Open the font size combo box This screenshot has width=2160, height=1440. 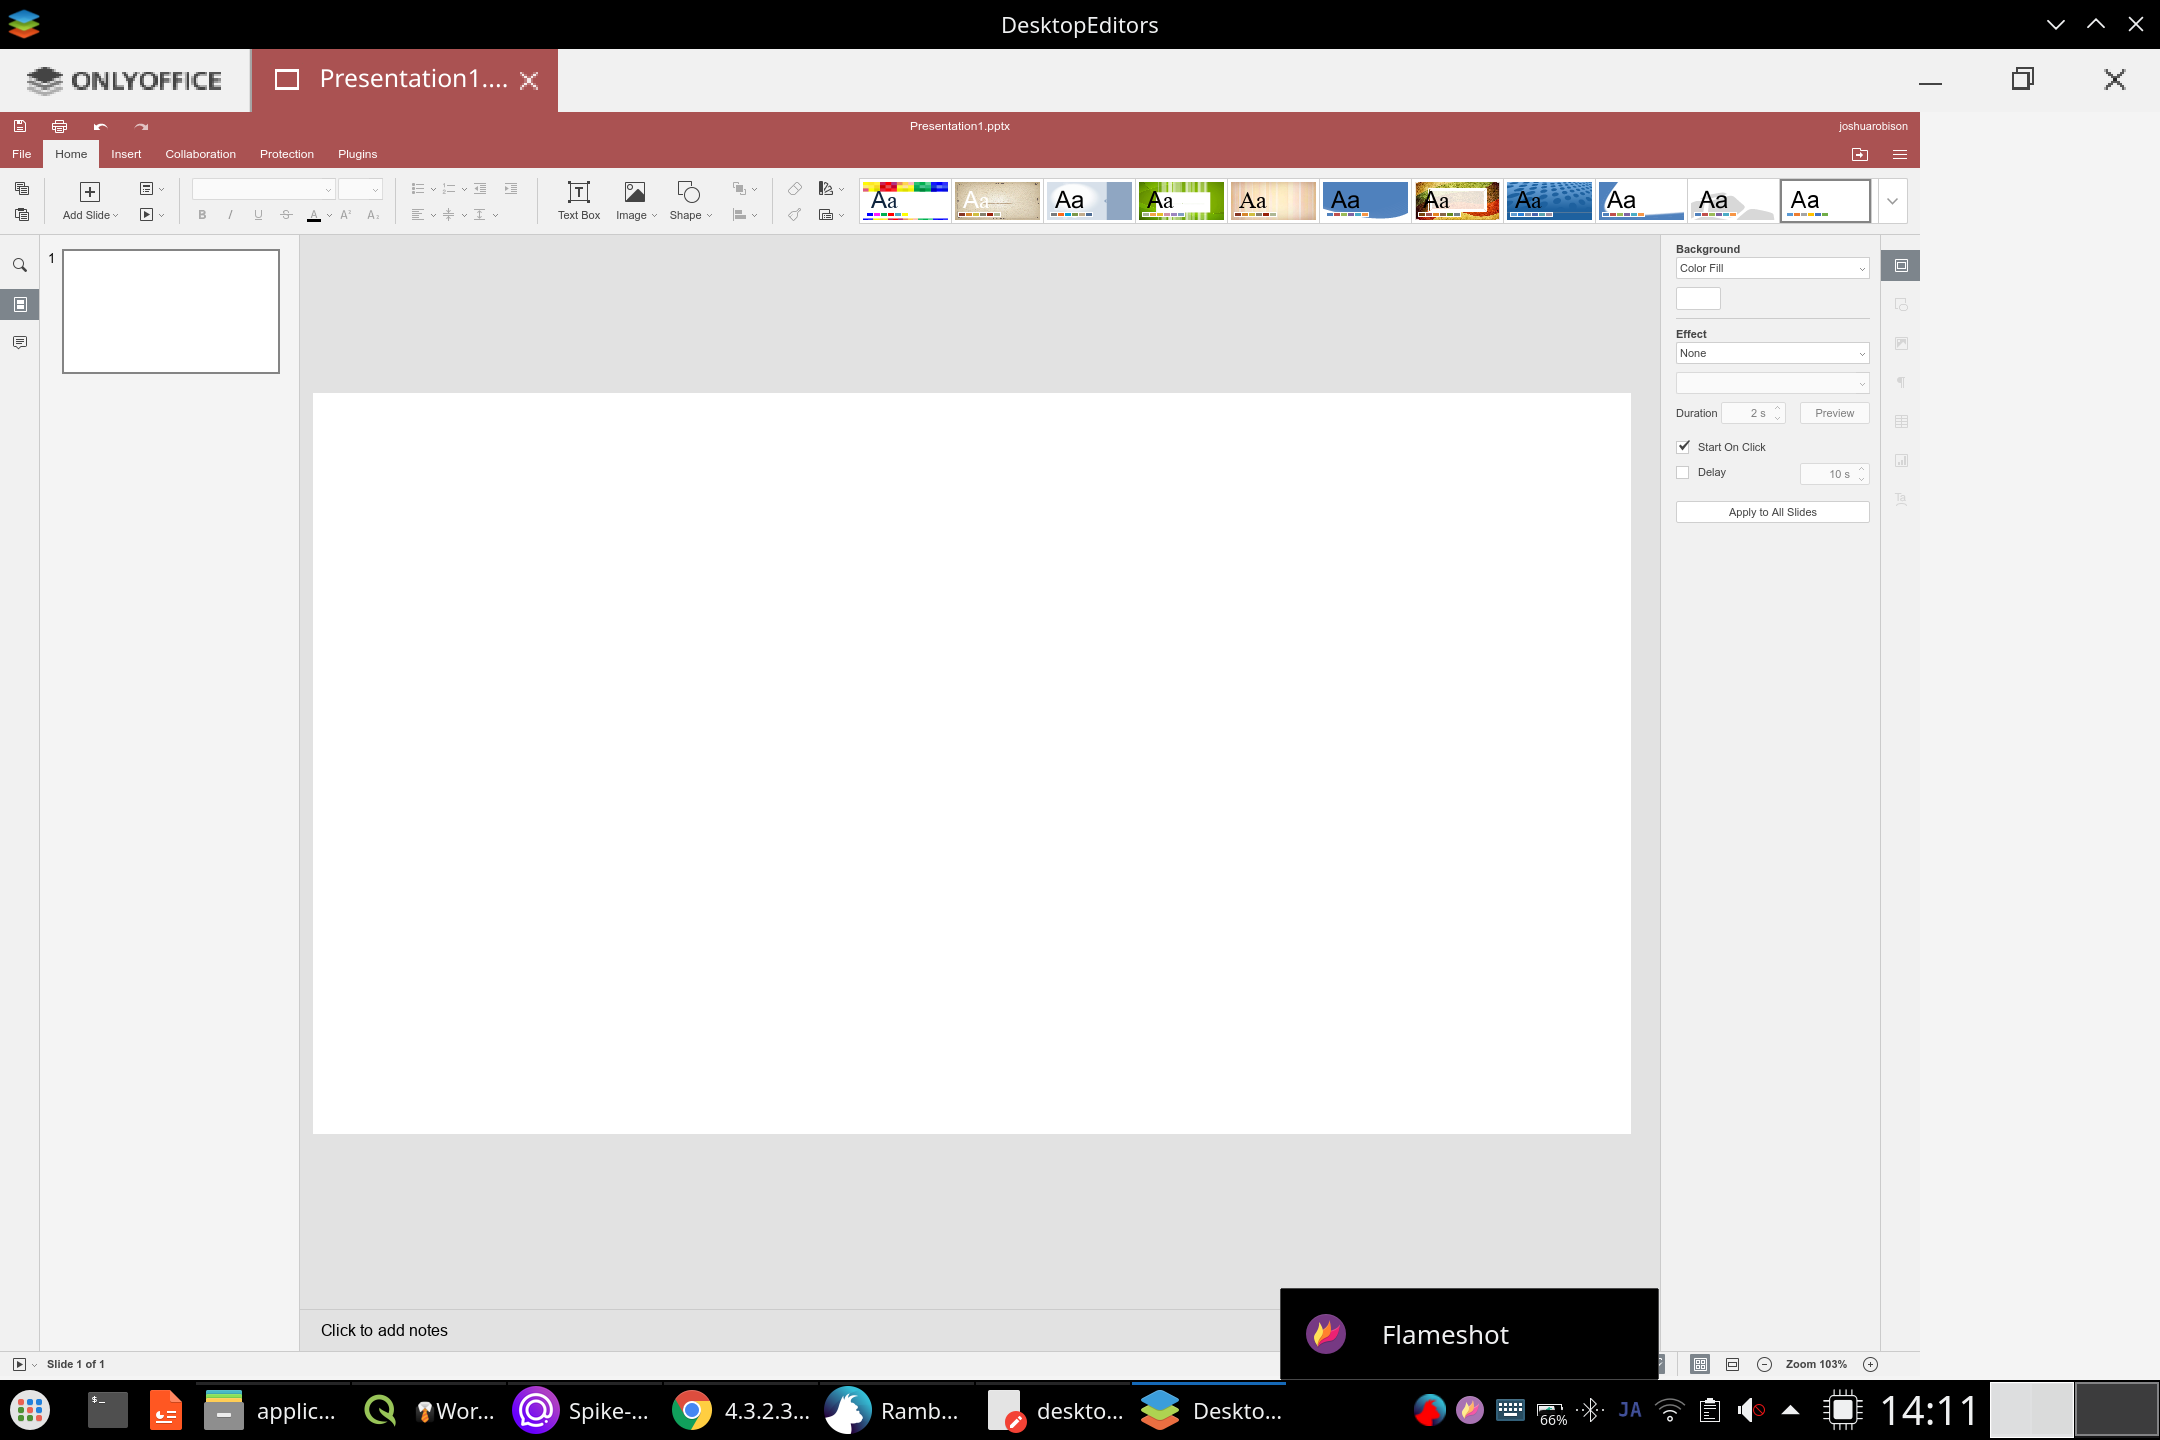tap(360, 189)
